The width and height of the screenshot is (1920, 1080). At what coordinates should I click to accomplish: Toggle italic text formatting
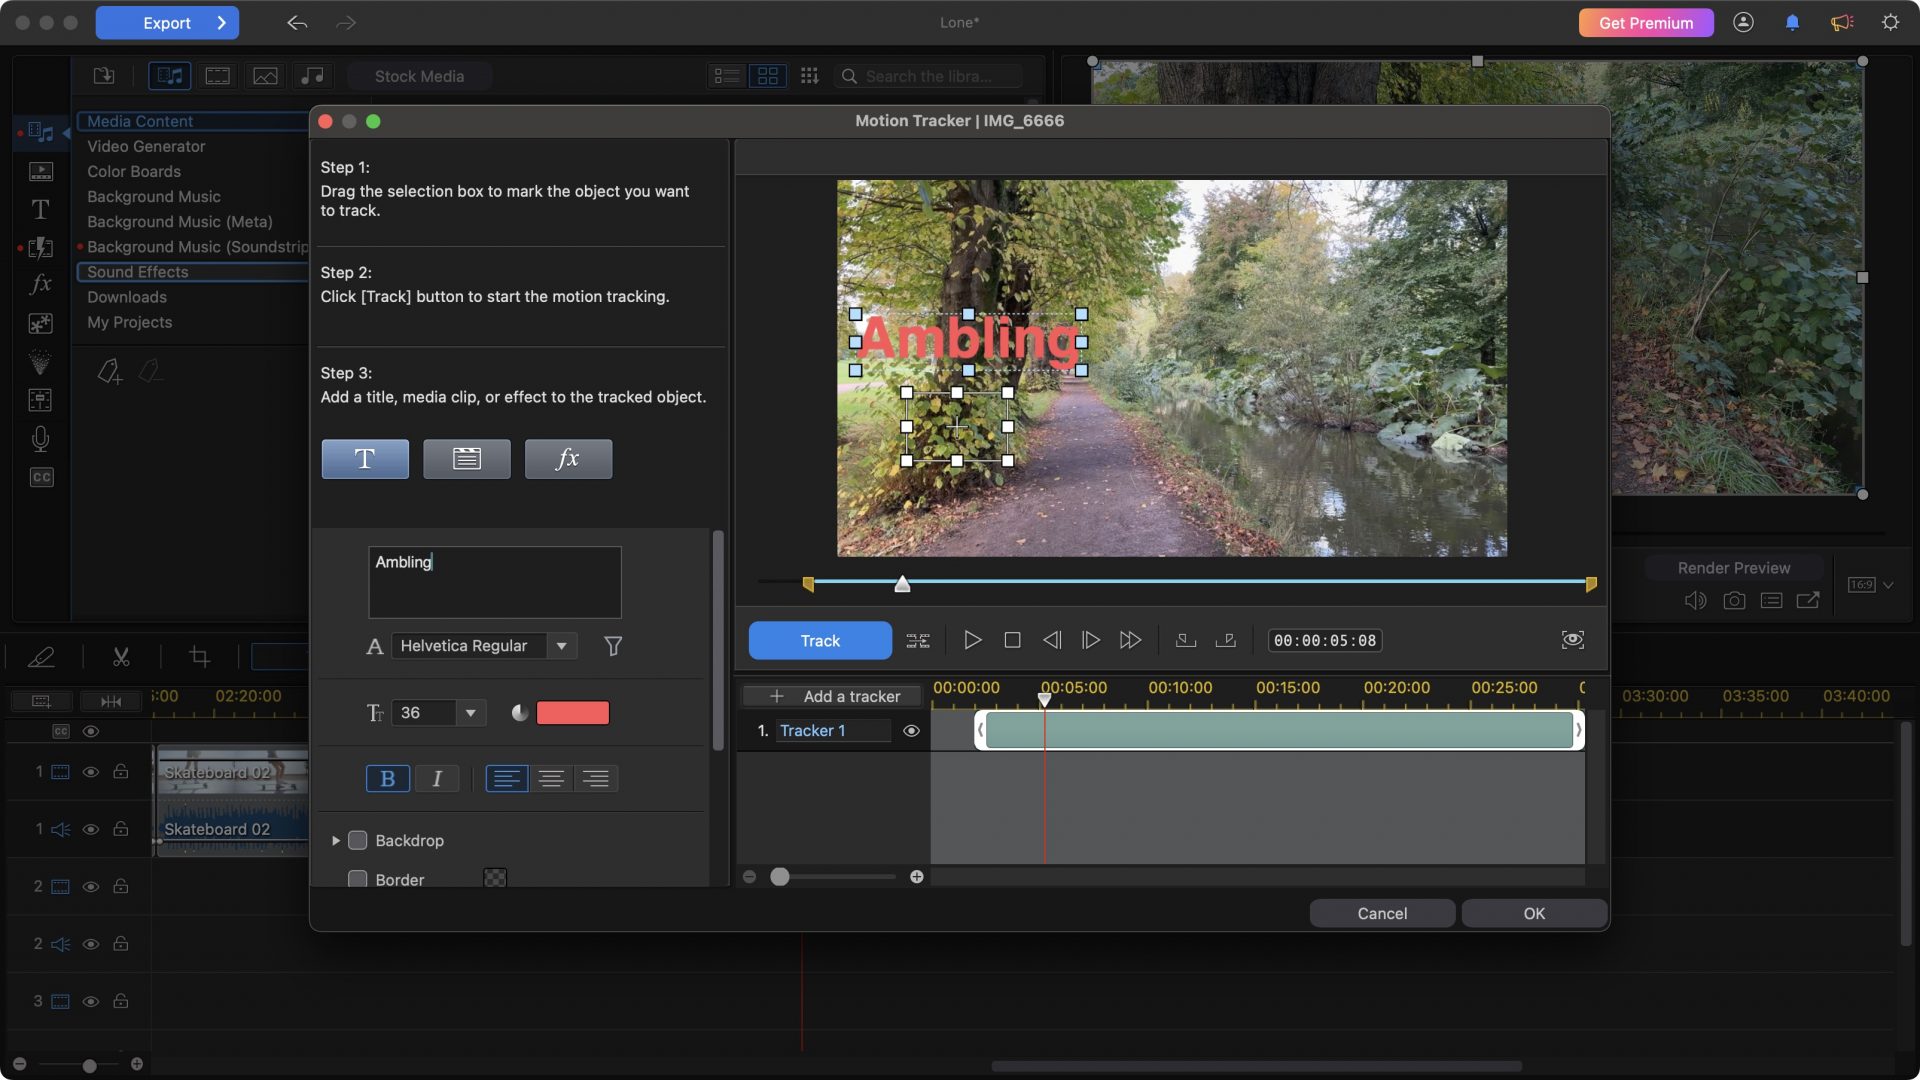click(437, 779)
